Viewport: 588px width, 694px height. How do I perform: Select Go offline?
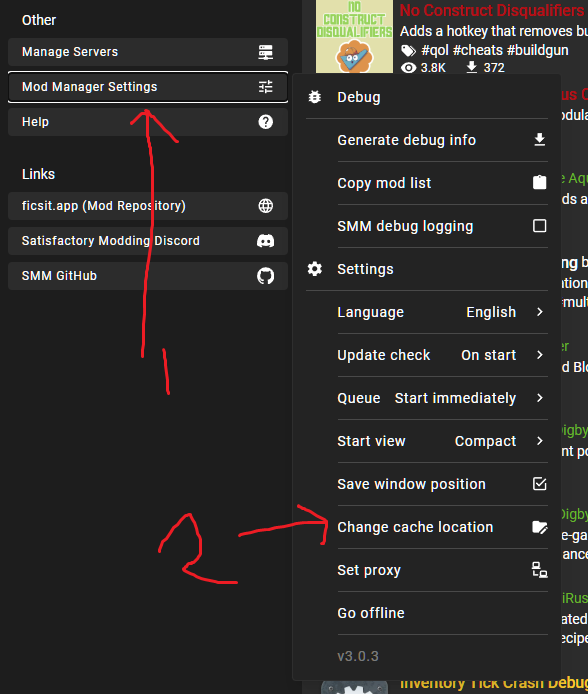pos(442,613)
